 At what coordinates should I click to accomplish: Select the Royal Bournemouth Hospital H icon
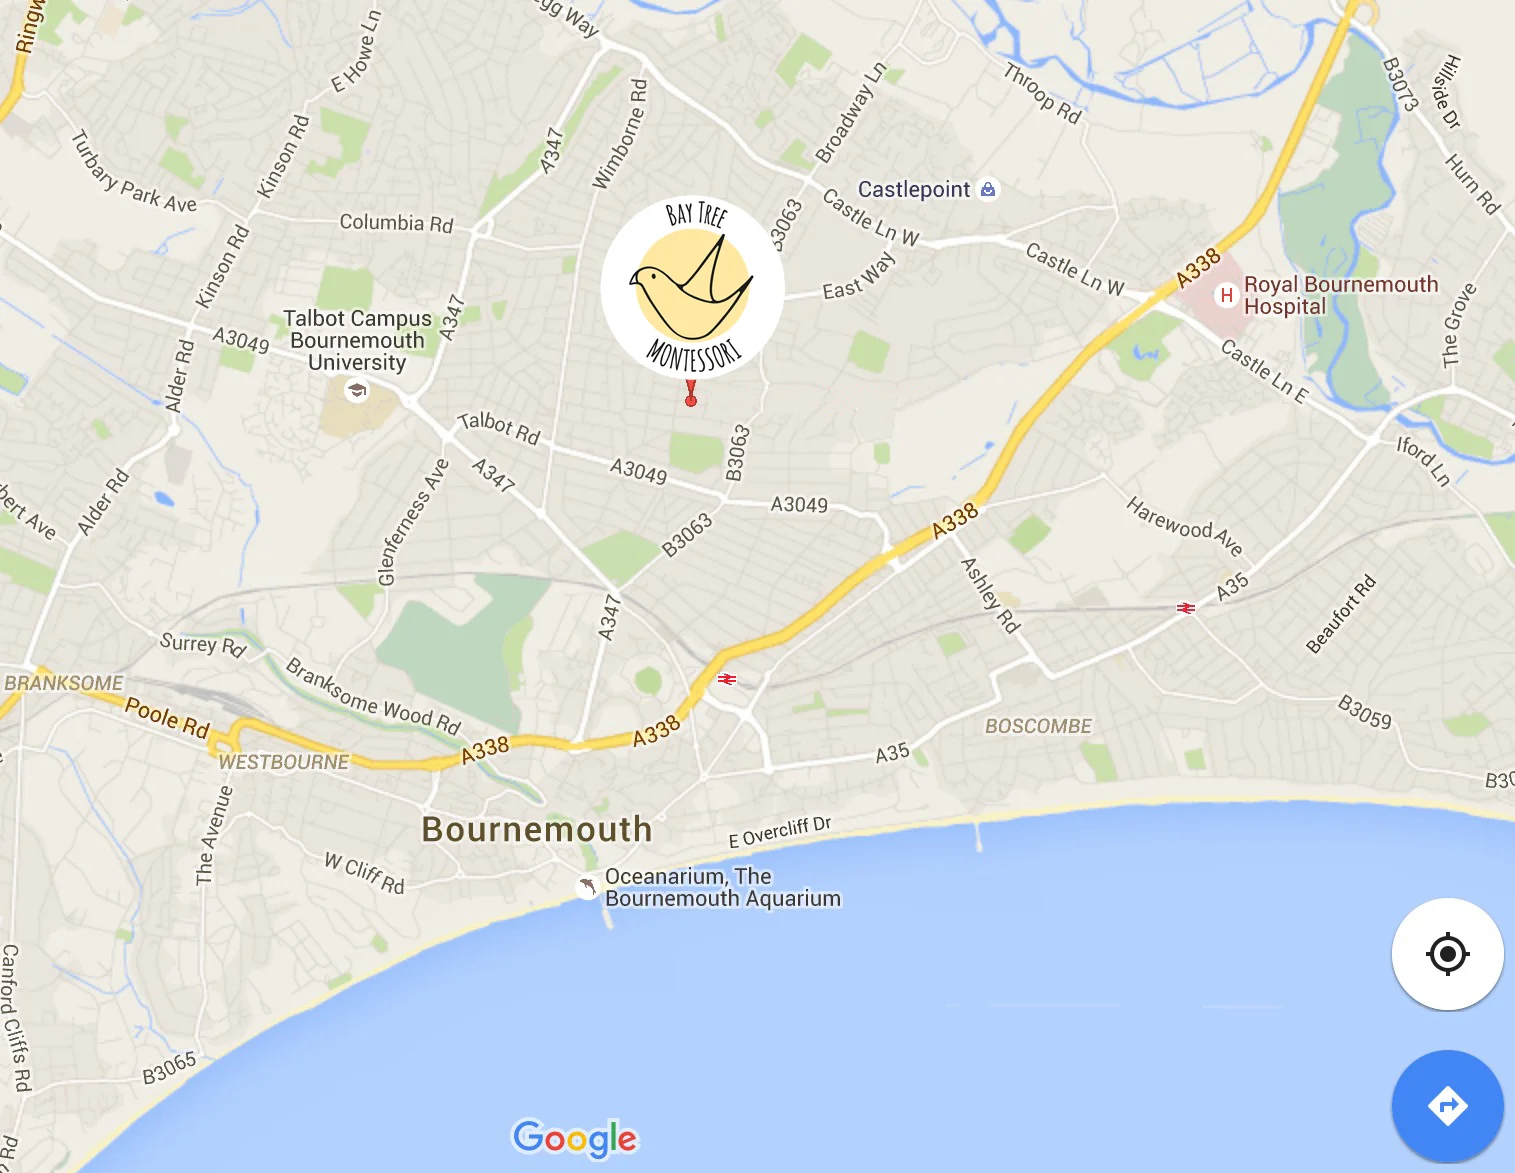pyautogui.click(x=1226, y=296)
